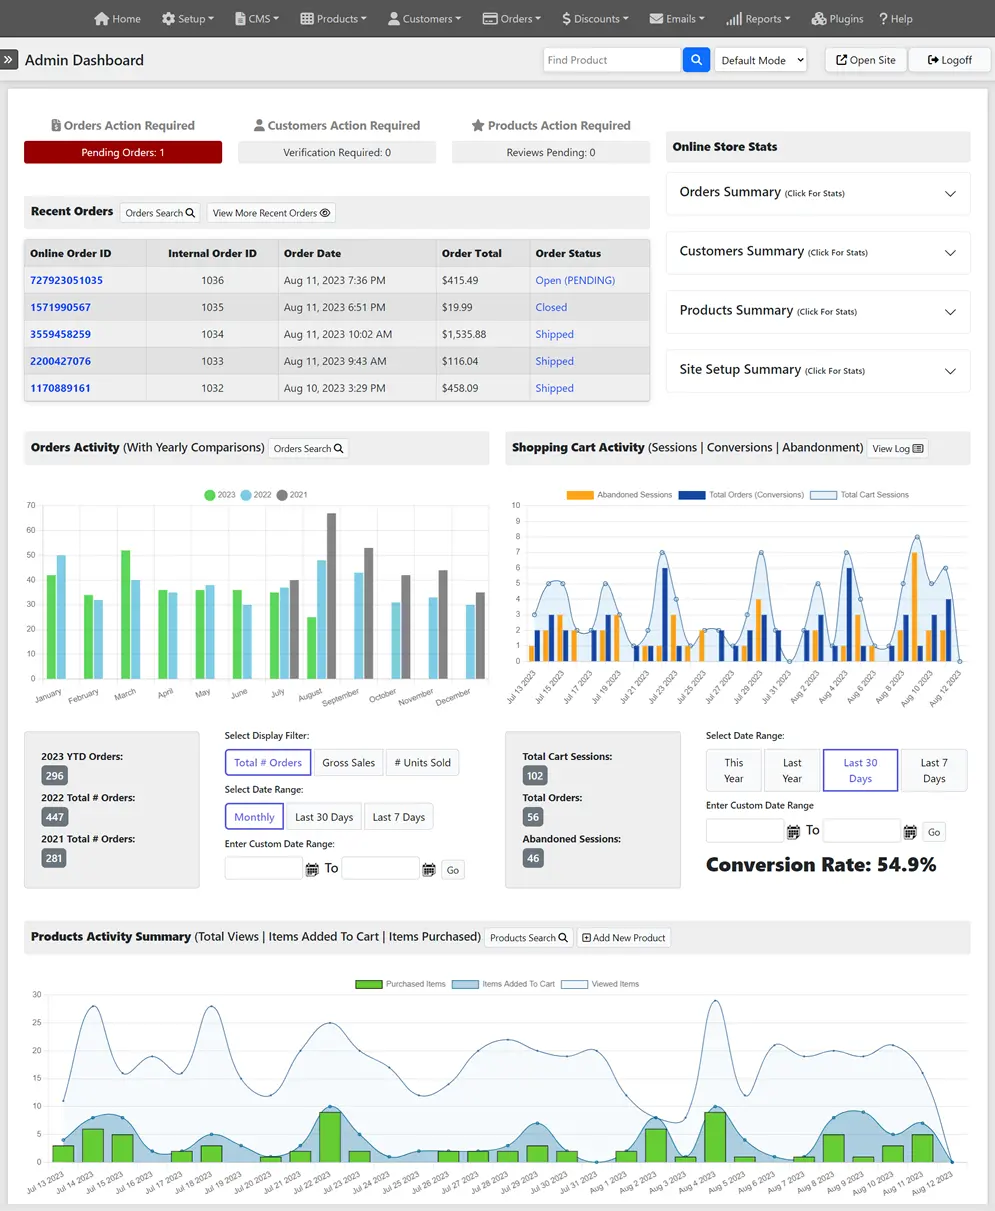Open the Reports menu

pos(758,19)
